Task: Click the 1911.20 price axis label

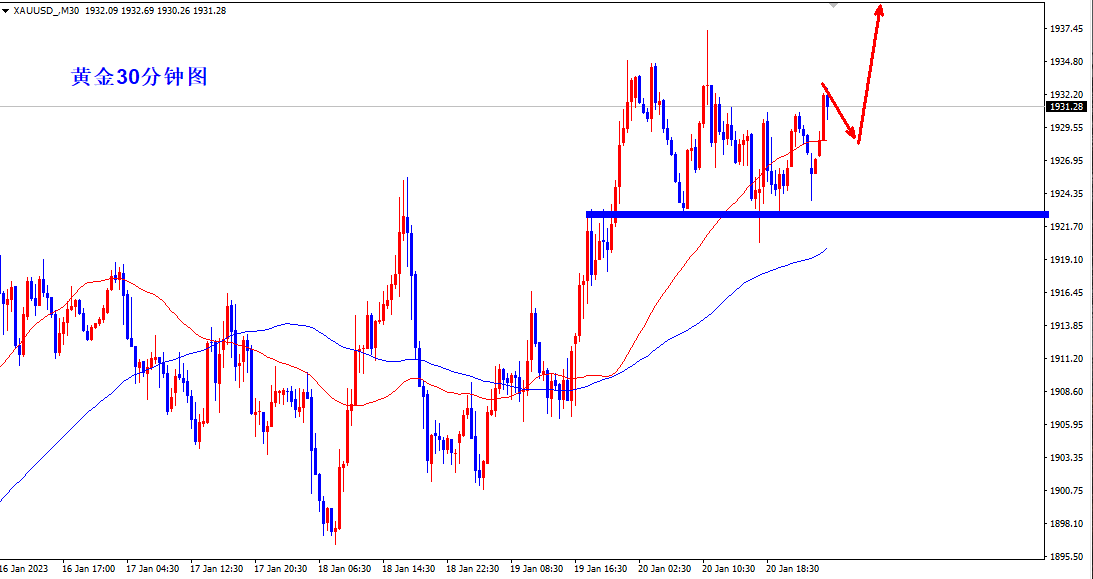Action: point(1067,359)
